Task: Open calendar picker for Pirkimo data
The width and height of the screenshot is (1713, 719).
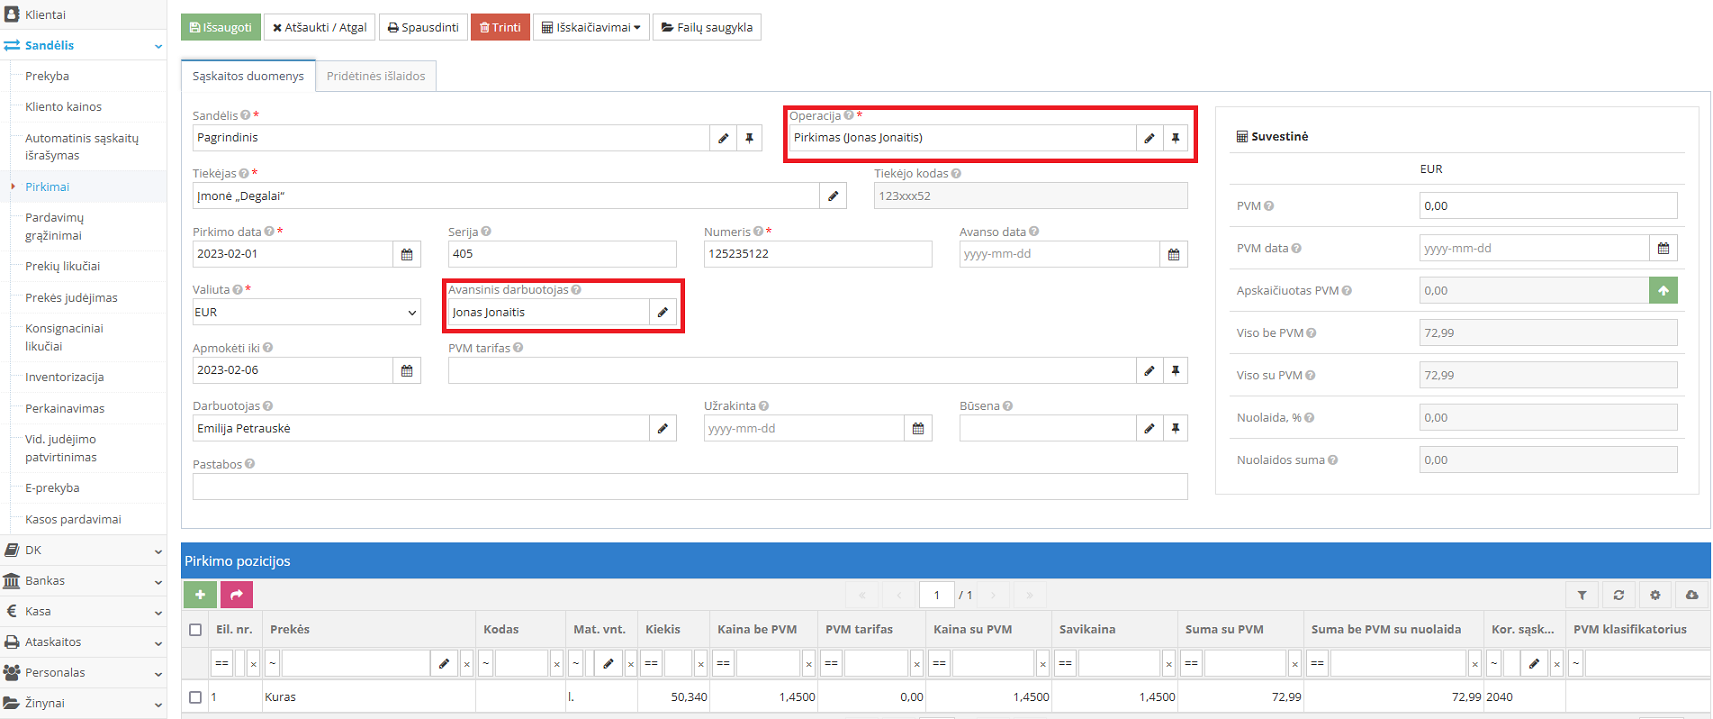Action: pos(407,254)
